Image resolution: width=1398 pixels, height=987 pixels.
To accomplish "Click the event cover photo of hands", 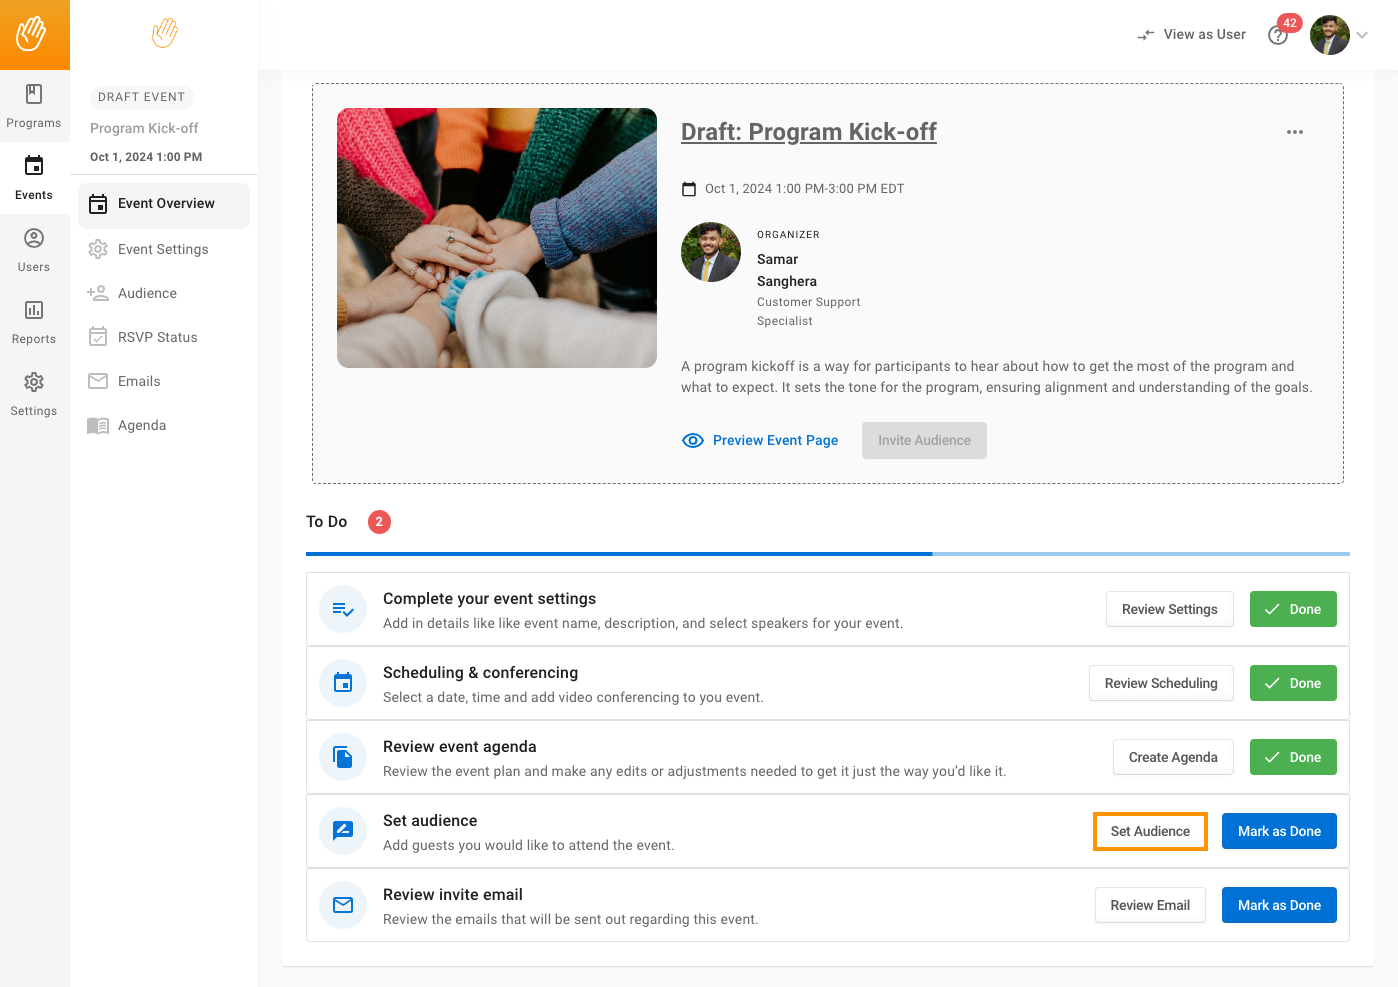I will point(497,238).
